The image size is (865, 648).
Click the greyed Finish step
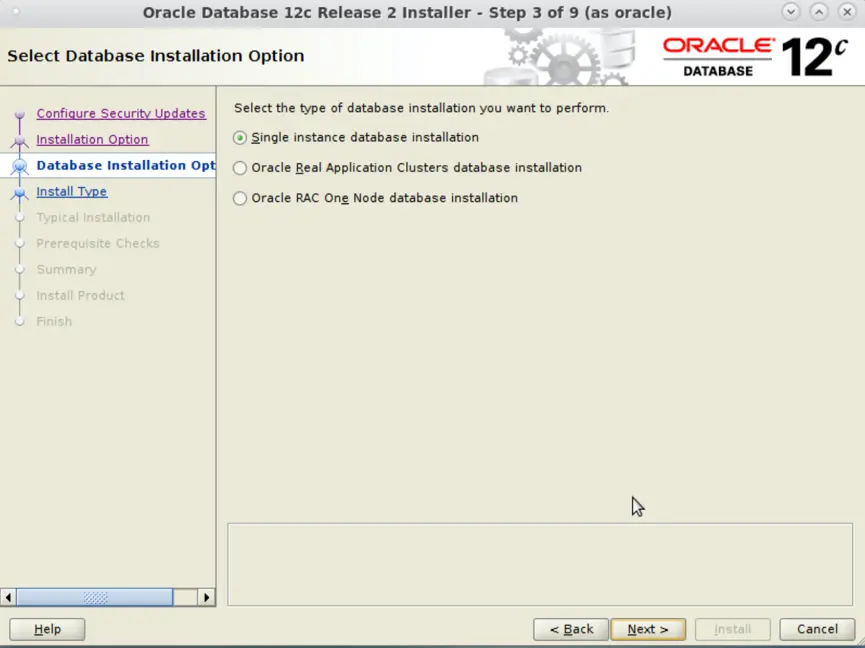(x=54, y=321)
